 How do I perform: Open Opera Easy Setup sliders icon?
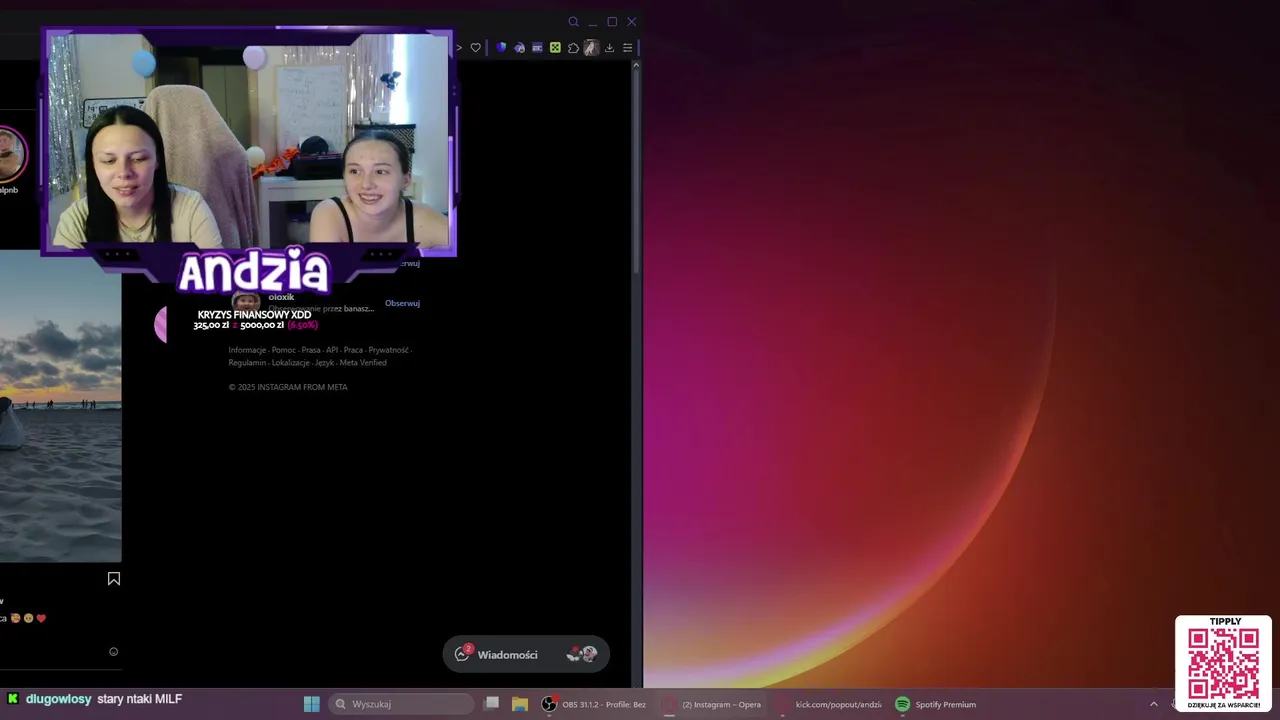pos(627,48)
